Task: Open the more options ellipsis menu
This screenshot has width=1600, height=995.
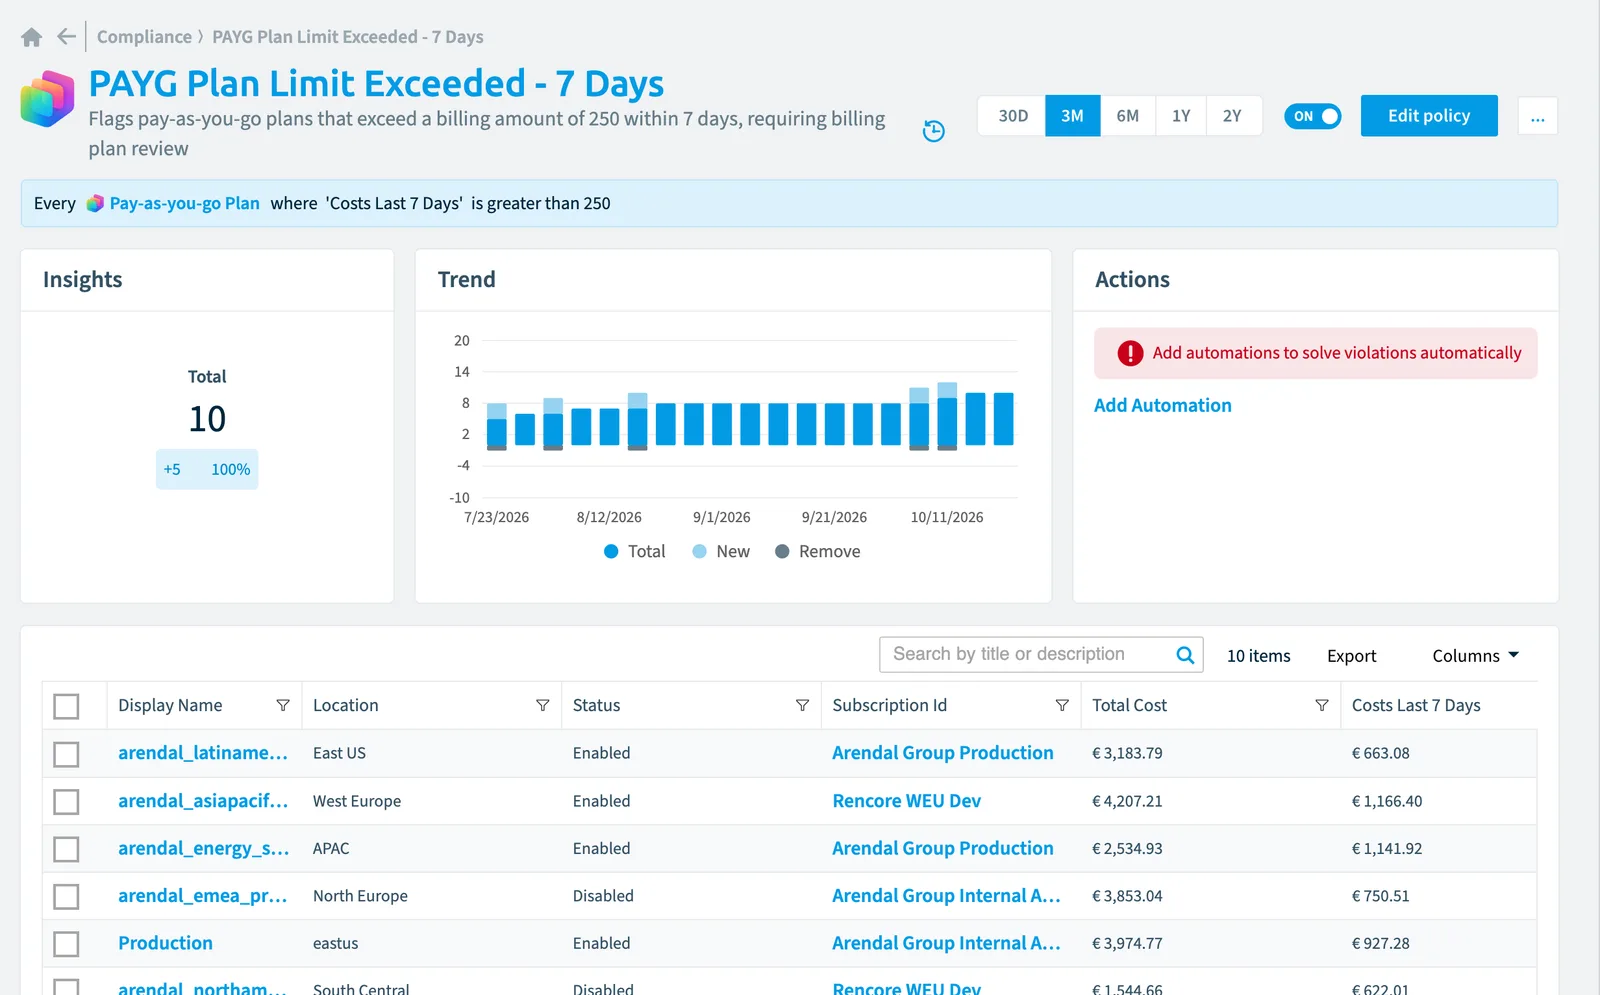Action: coord(1538,116)
